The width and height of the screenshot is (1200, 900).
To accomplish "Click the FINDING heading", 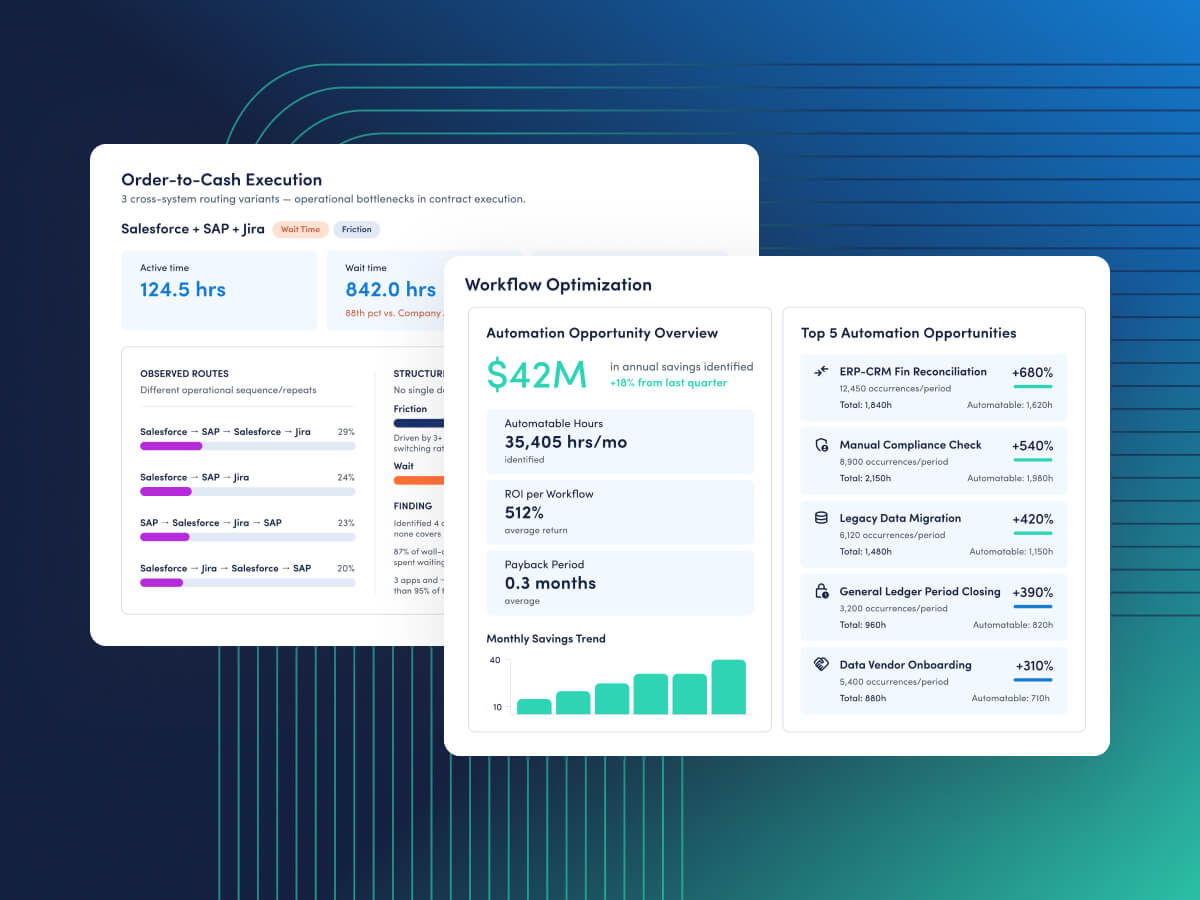I will pyautogui.click(x=413, y=506).
